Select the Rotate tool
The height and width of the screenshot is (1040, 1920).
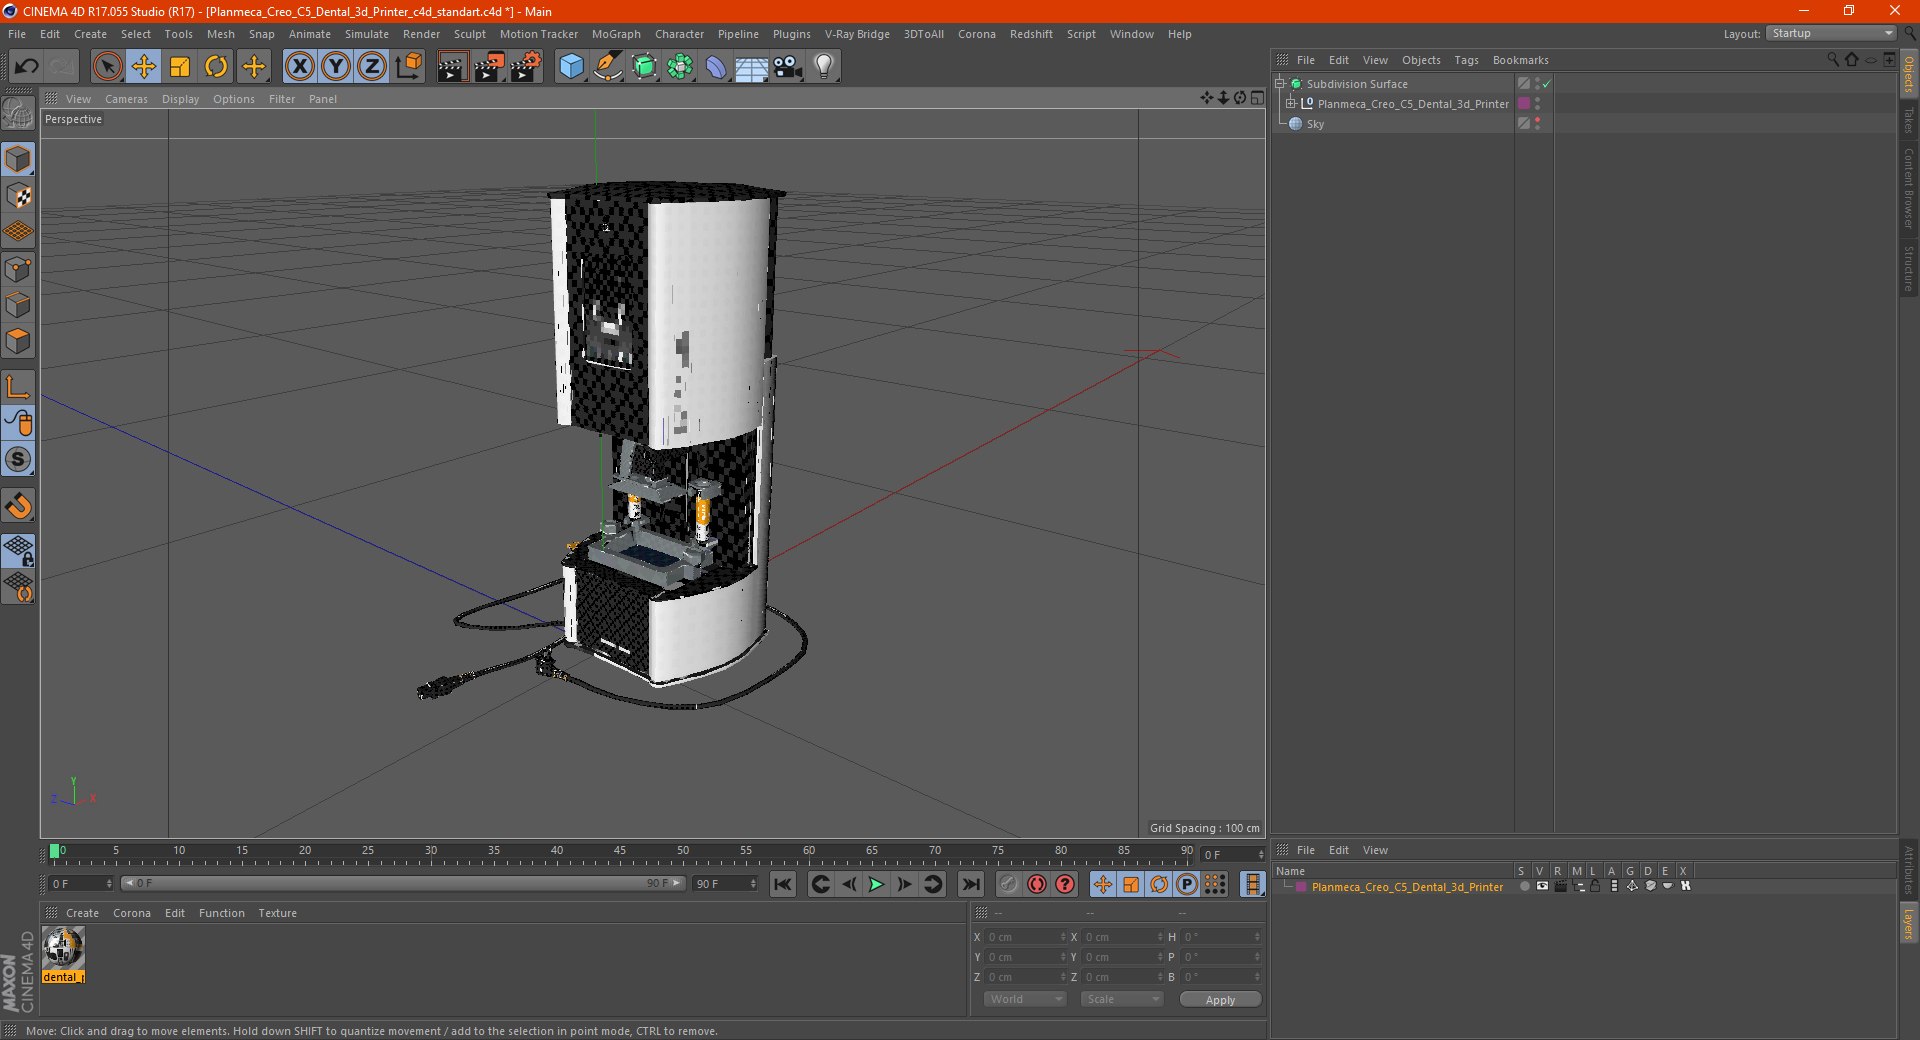point(216,67)
